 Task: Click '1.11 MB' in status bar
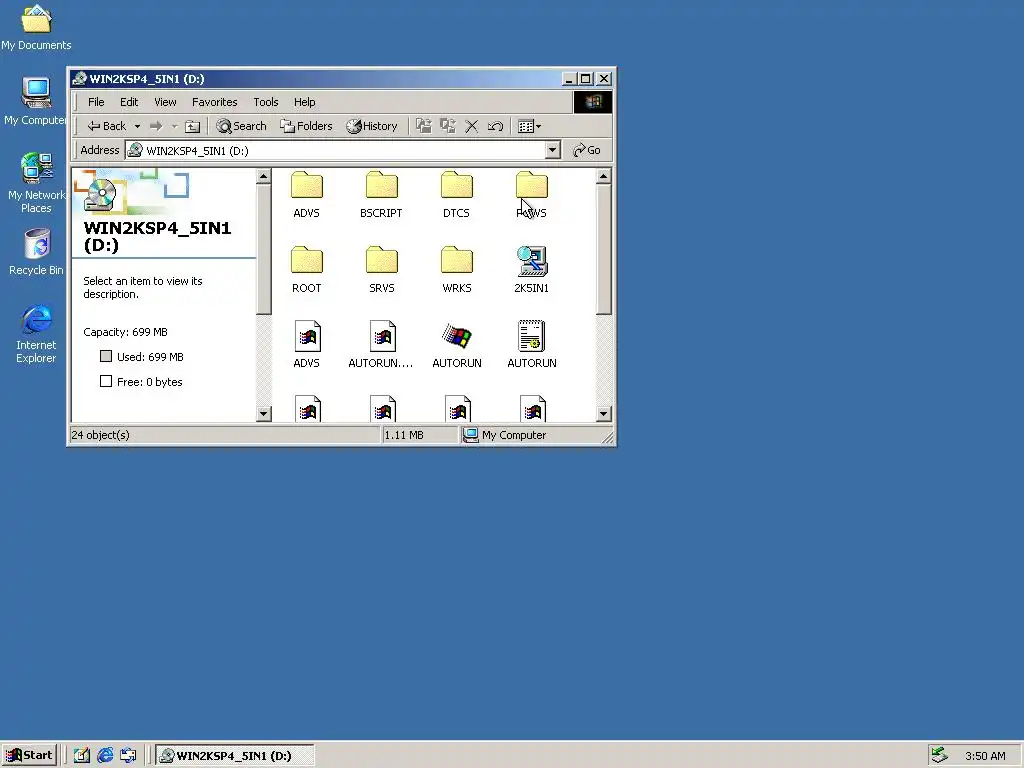coord(404,435)
